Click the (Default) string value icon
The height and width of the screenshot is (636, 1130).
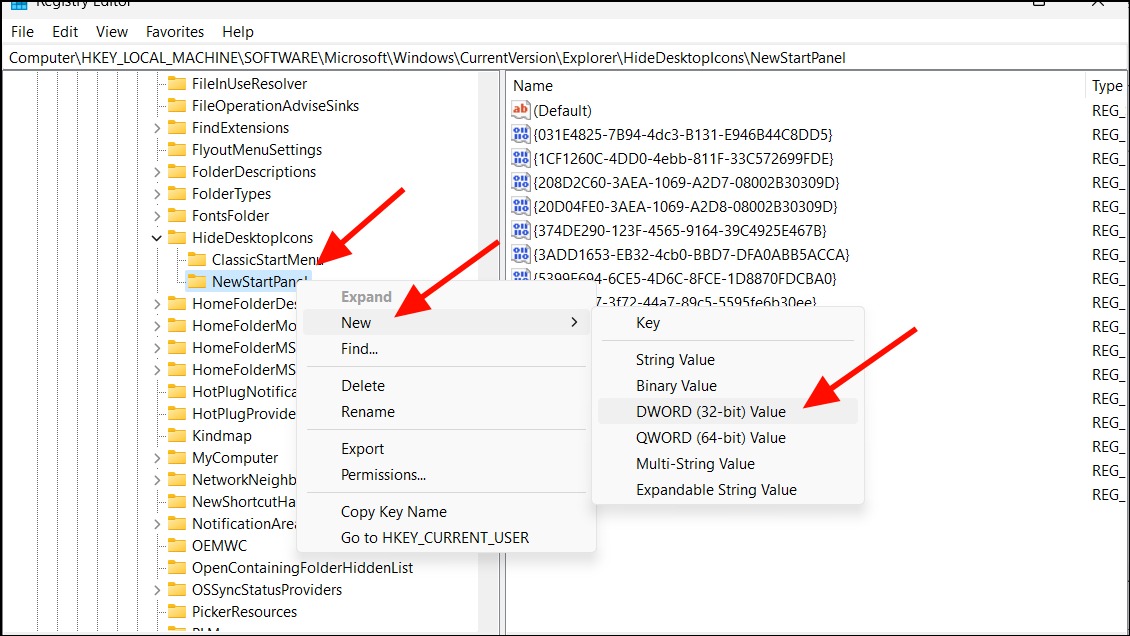point(520,110)
